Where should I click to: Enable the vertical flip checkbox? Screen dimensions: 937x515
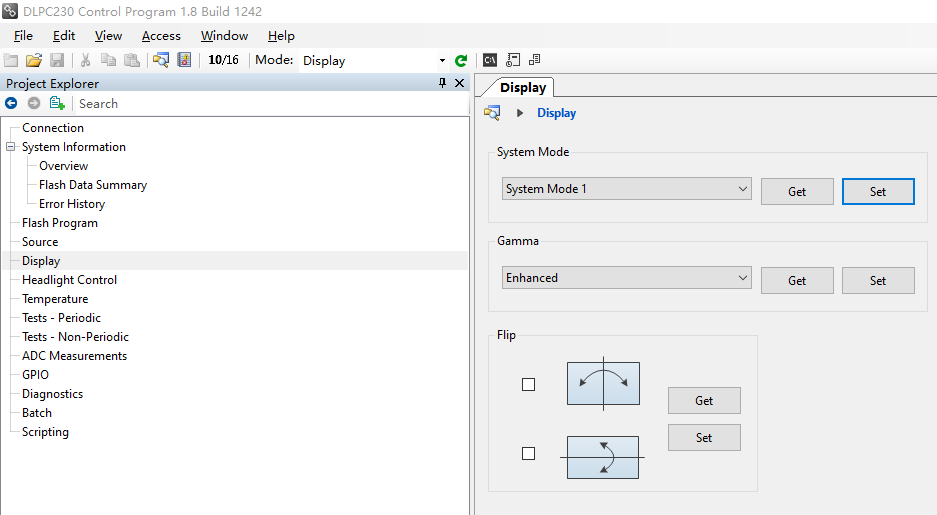click(528, 453)
